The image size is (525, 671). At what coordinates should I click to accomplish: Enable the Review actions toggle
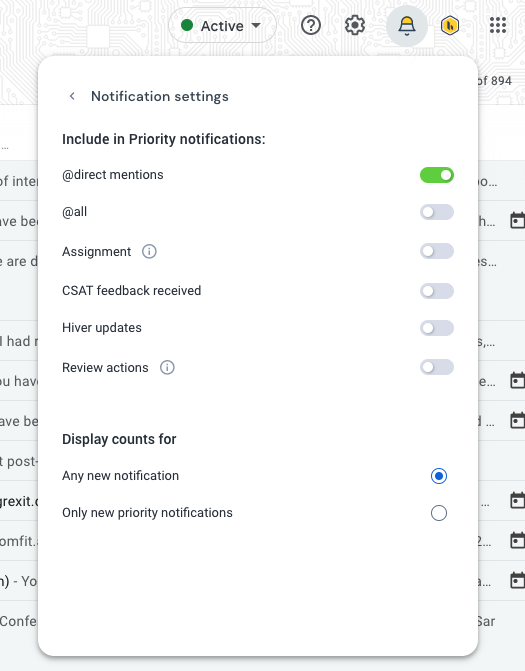point(437,367)
